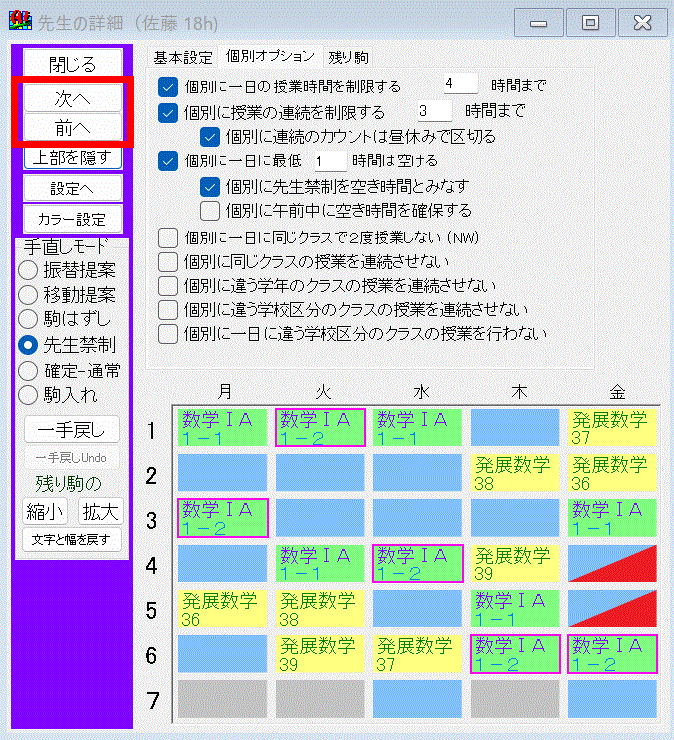Select 確定-通常 radio option
This screenshot has height=740, width=674.
coord(69,370)
